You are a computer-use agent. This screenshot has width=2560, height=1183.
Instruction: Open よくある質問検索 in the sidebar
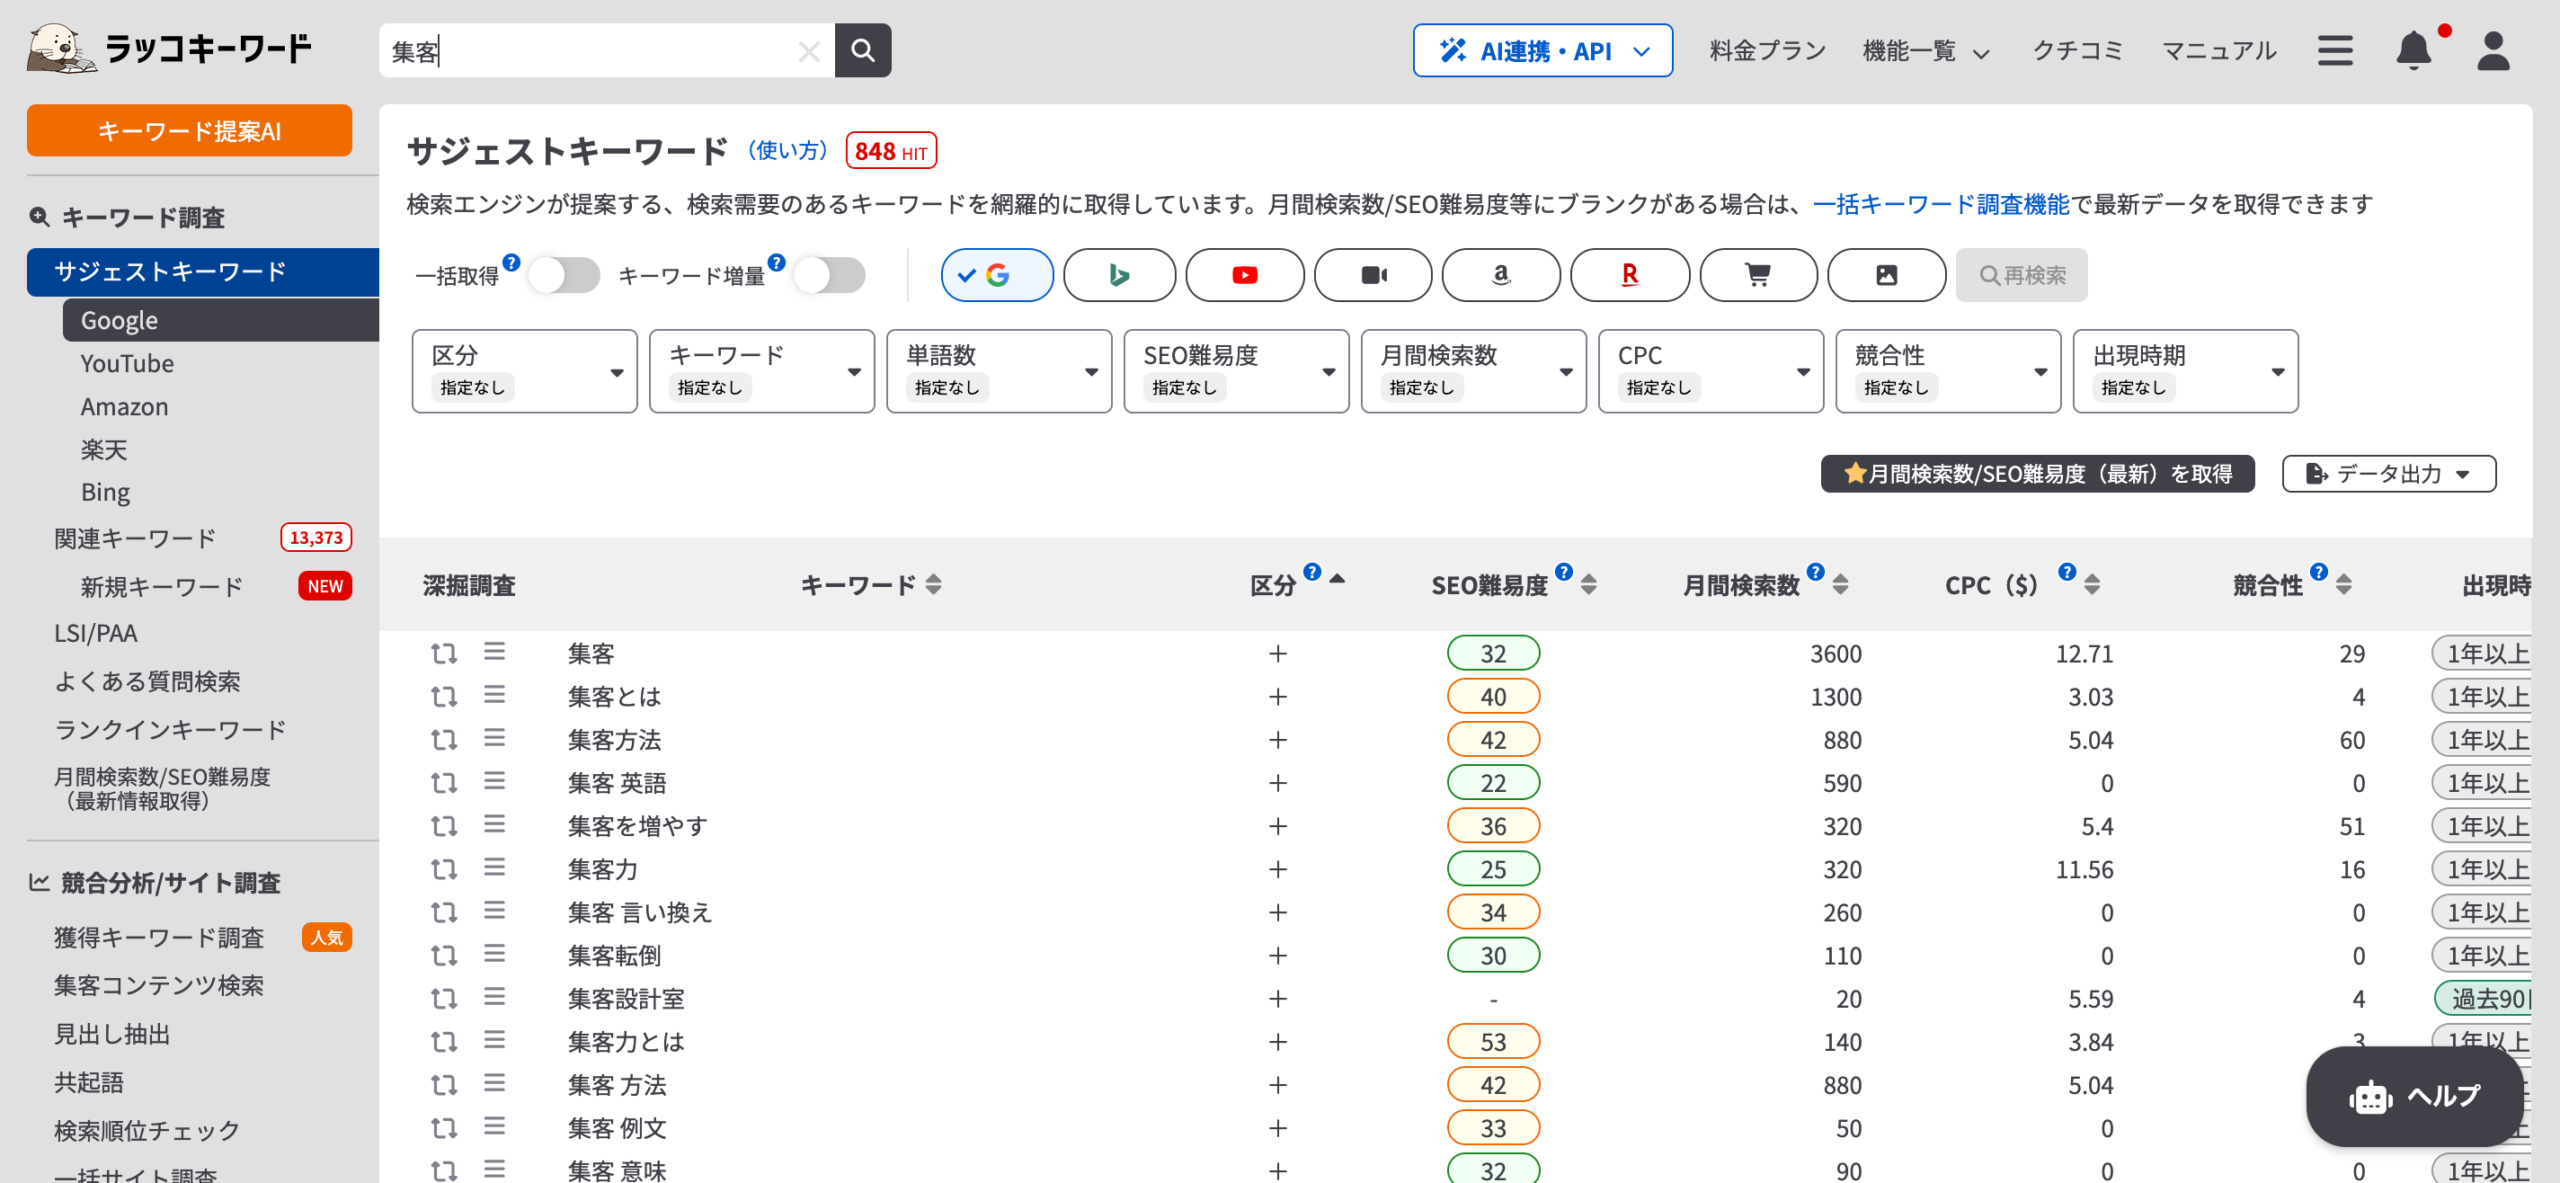(147, 682)
